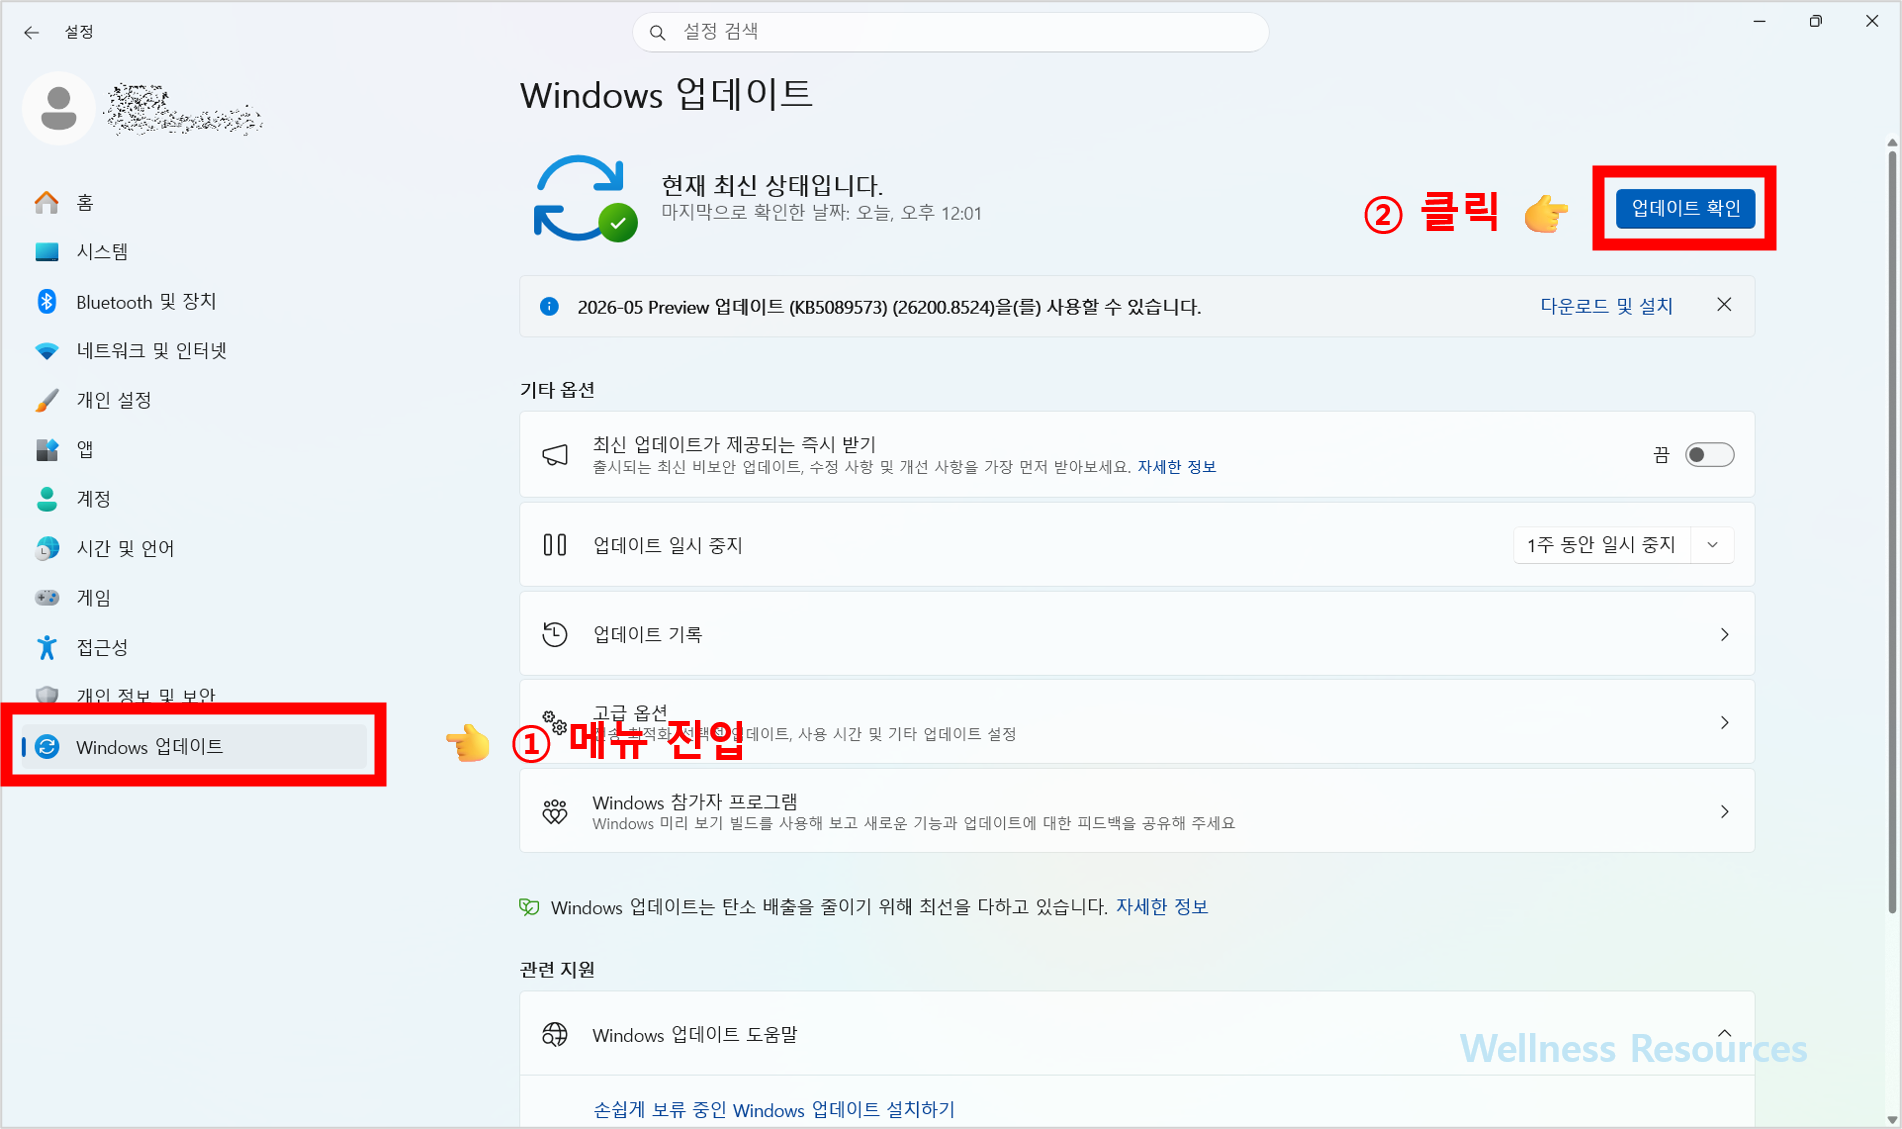The height and width of the screenshot is (1129, 1902).
Task: Click the scrollbar down arrow
Action: [x=1892, y=1119]
